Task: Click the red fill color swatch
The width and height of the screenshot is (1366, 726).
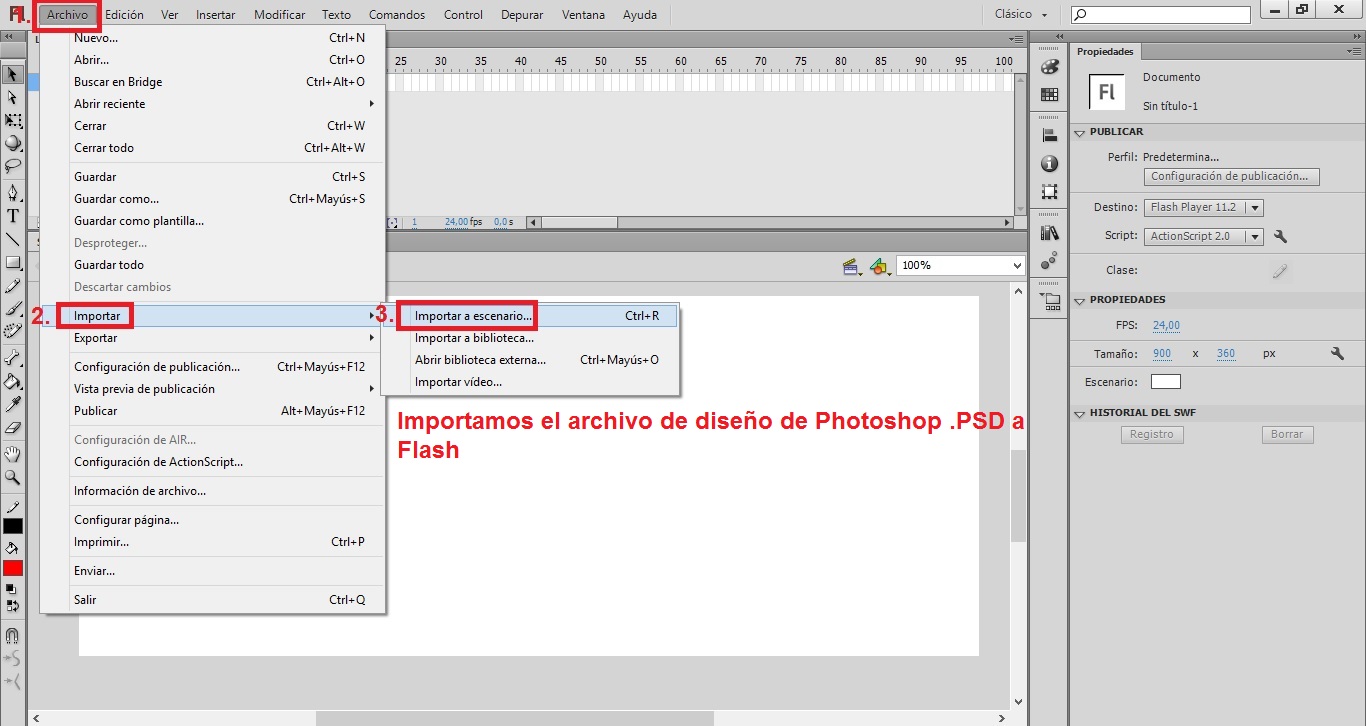Action: [13, 568]
